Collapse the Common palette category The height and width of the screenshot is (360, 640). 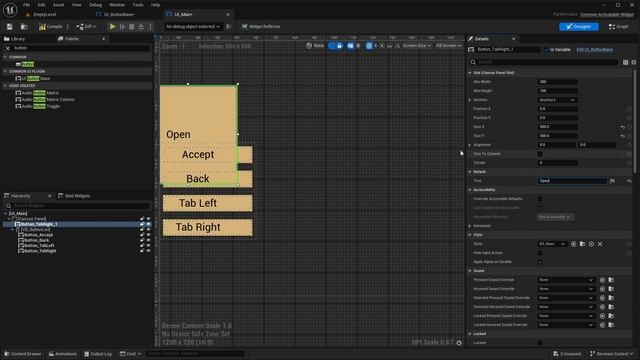(x=5, y=57)
